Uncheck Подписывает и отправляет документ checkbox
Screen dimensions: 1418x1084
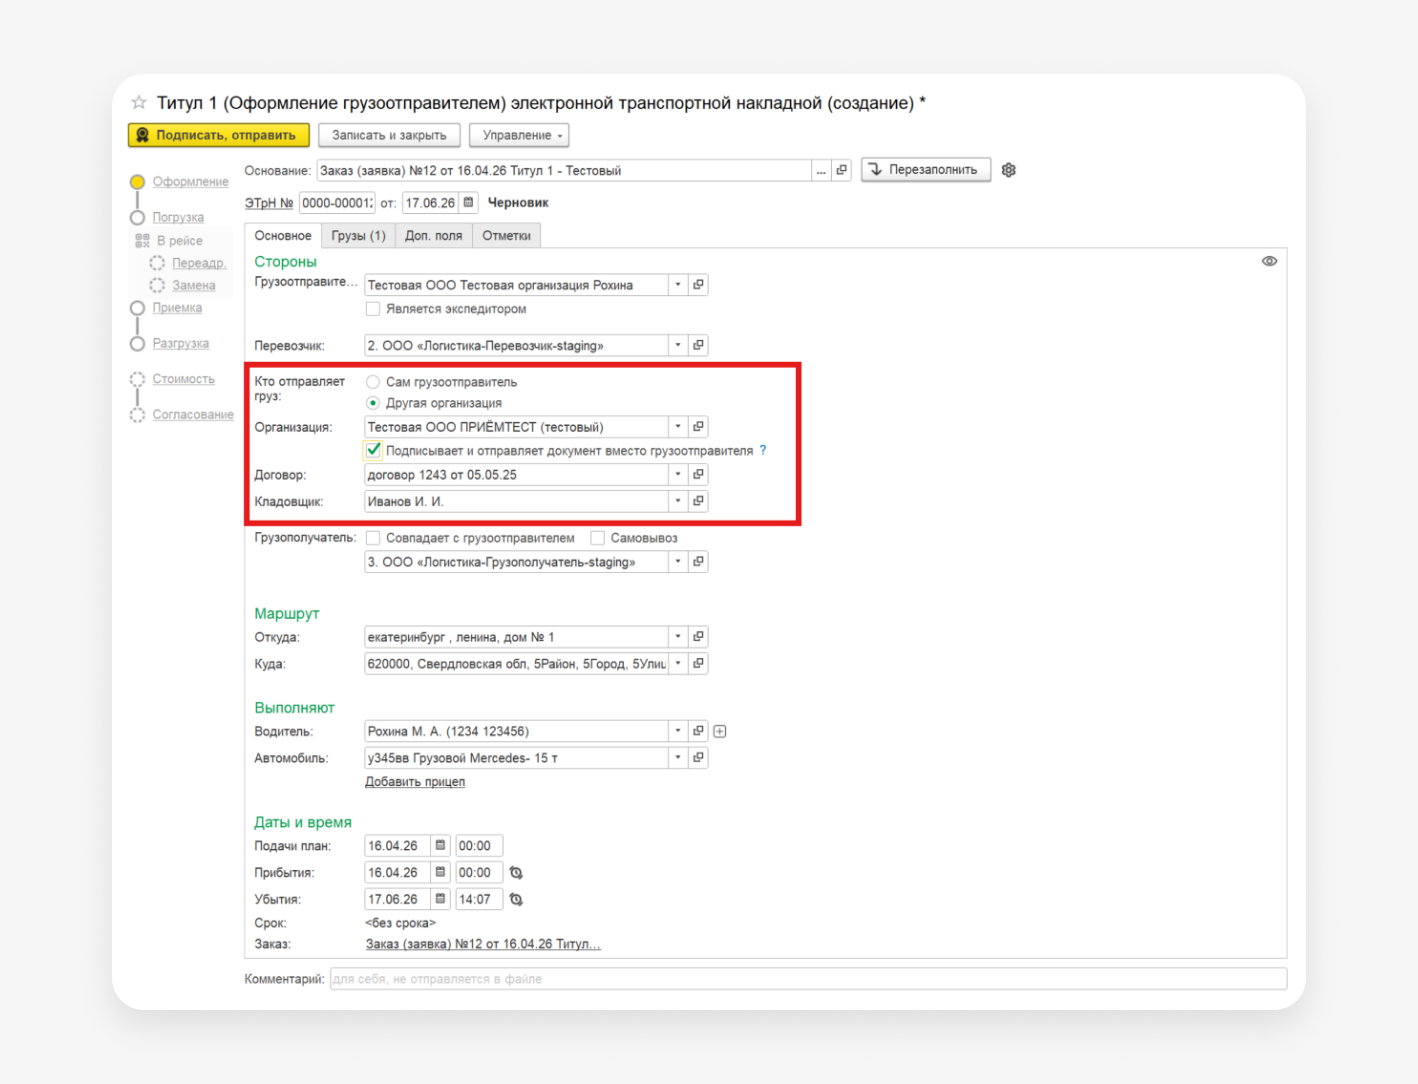point(373,451)
